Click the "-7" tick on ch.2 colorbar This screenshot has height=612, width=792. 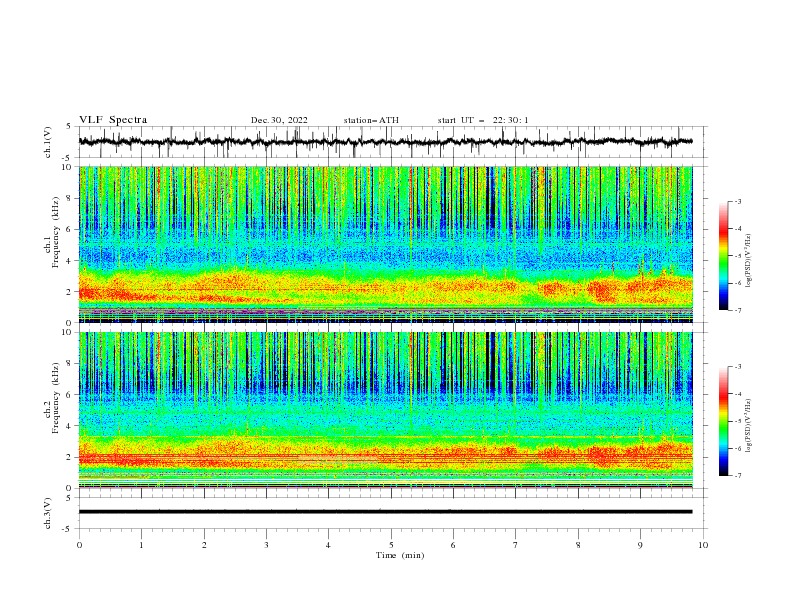point(738,476)
